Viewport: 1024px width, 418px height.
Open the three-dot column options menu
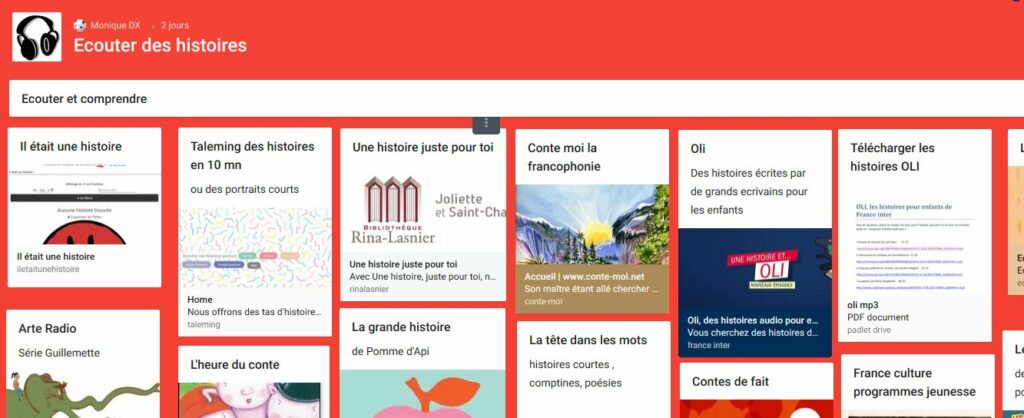(486, 123)
